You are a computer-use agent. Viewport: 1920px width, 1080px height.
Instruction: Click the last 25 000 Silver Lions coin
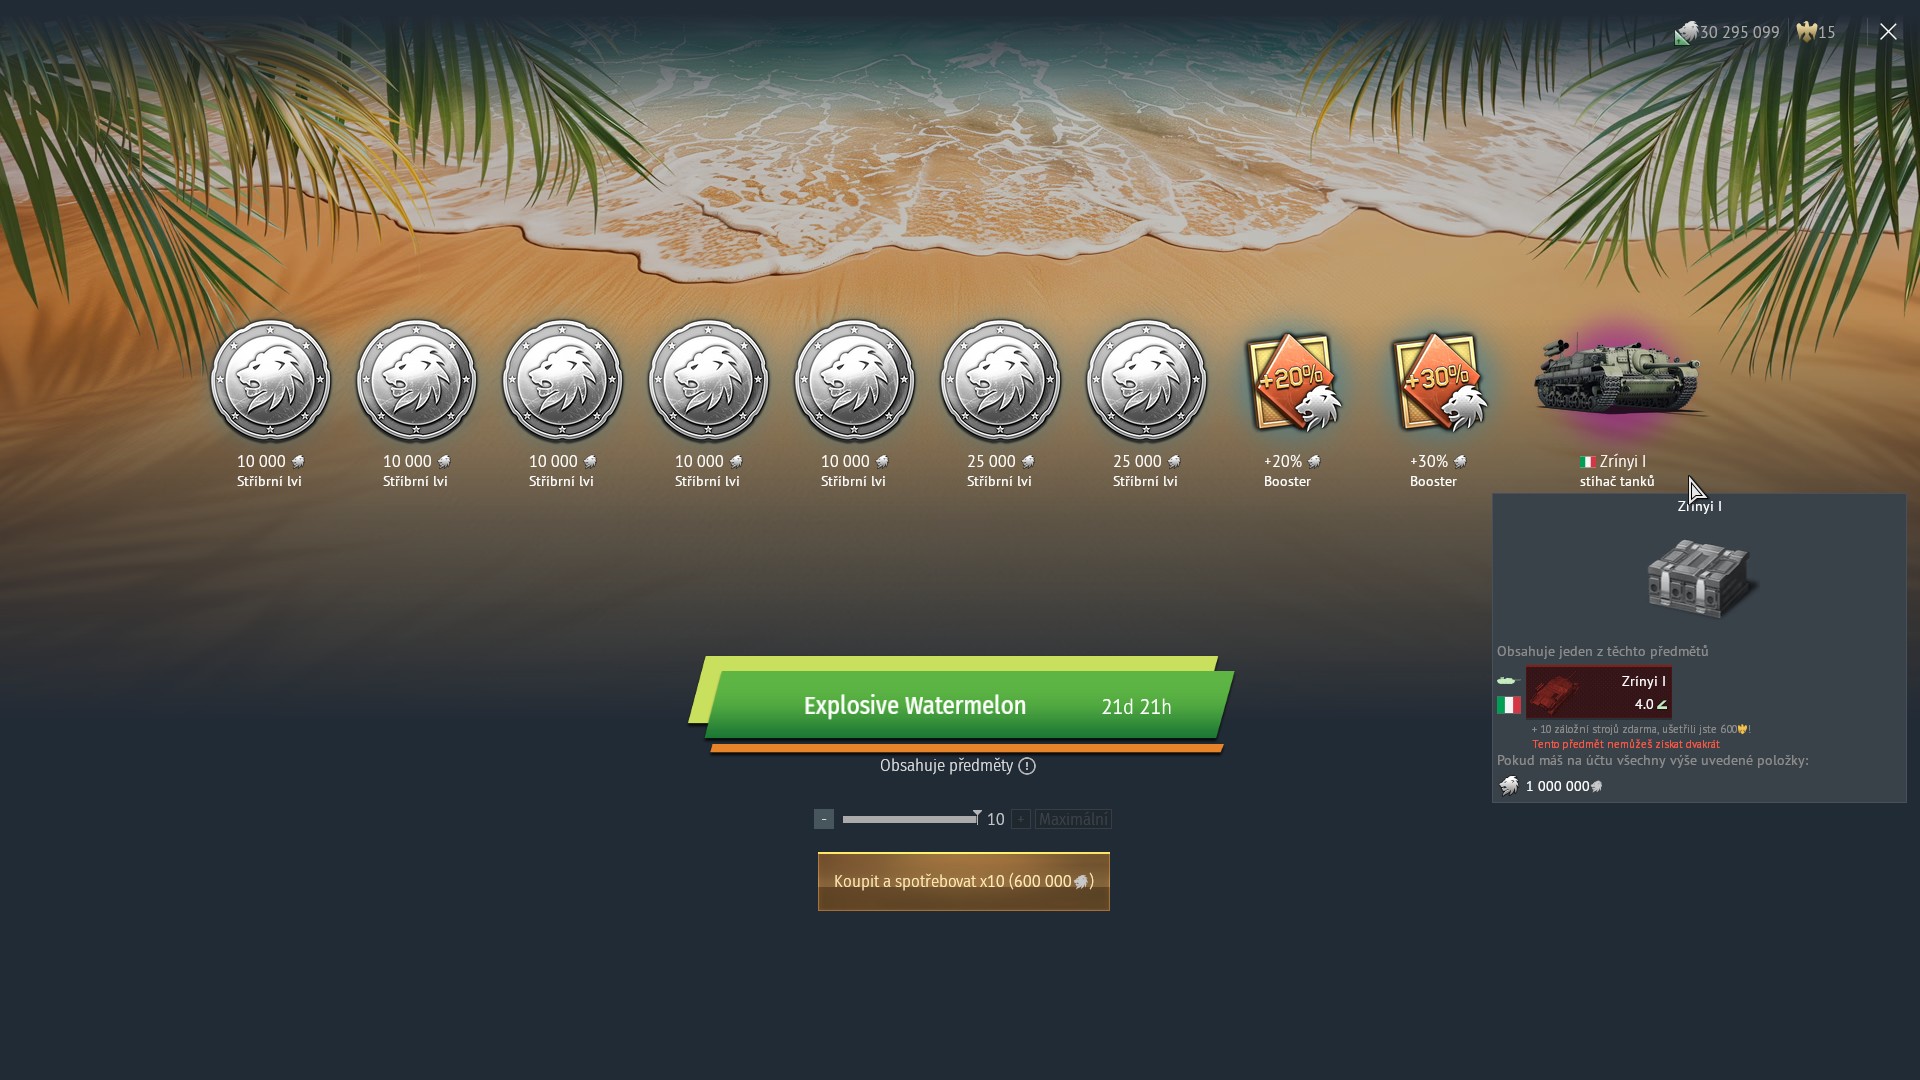1146,380
